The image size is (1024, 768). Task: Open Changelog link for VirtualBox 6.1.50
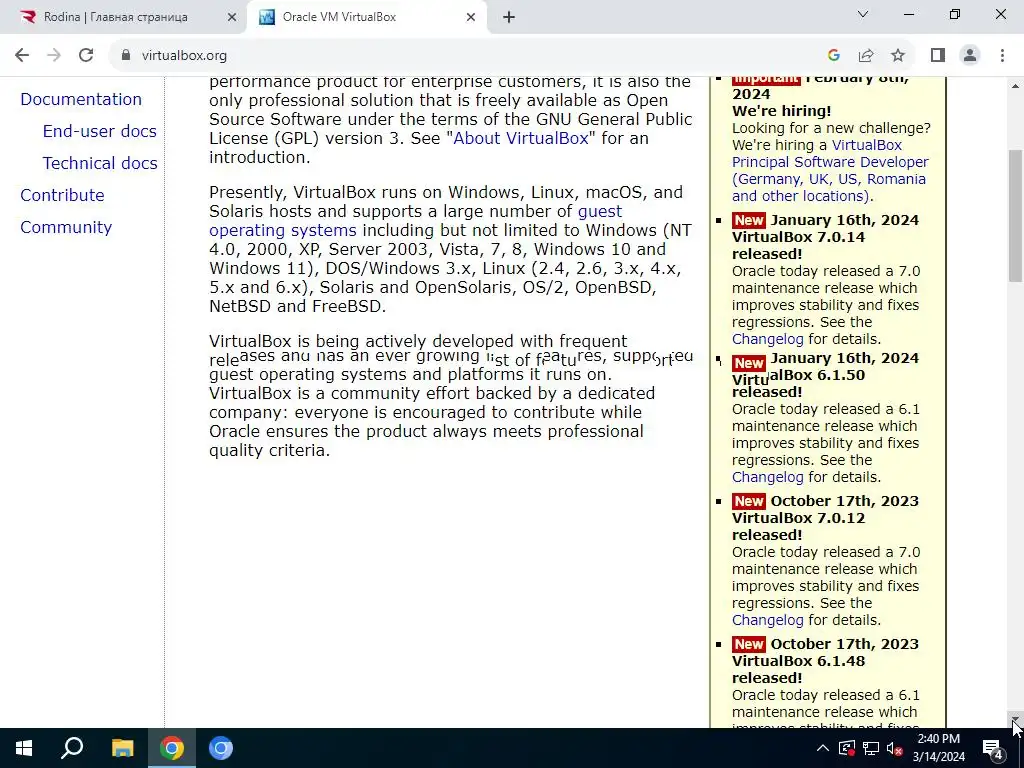(x=767, y=477)
